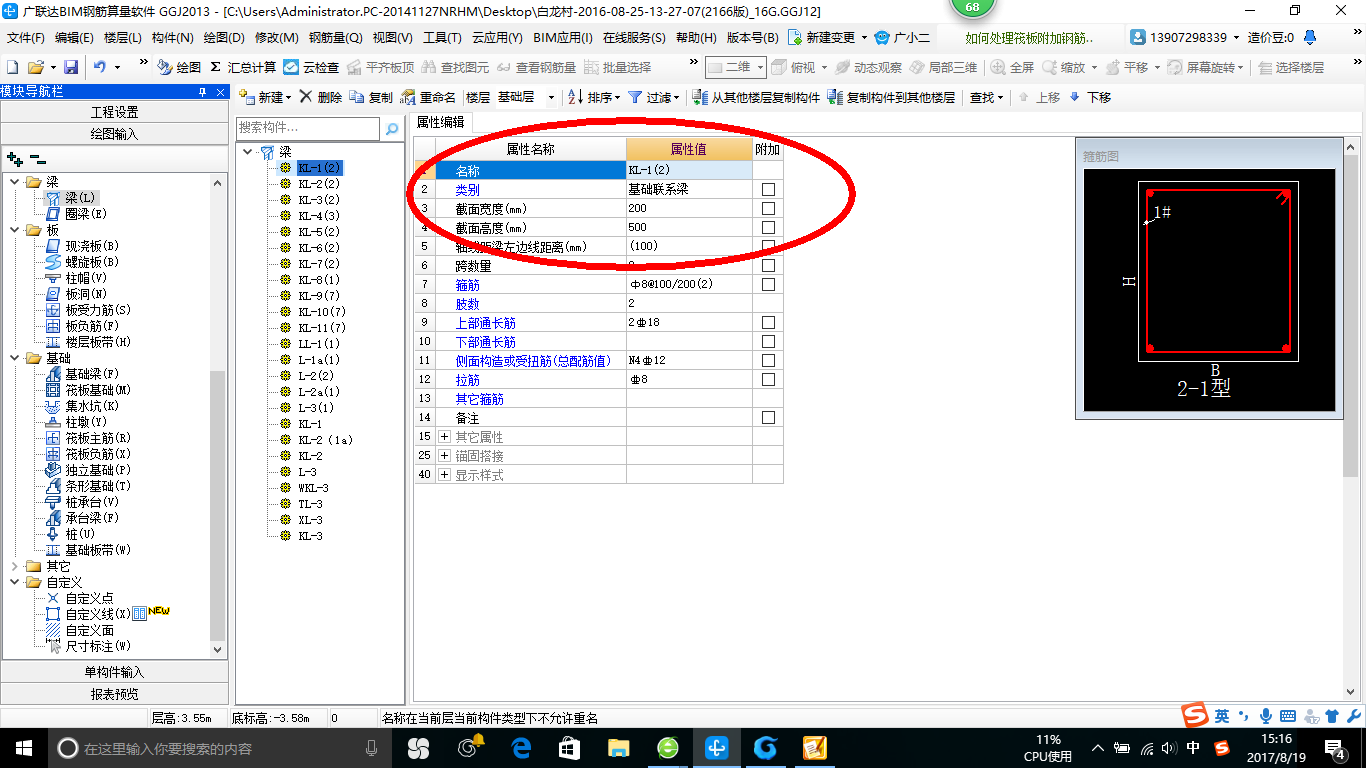Click 下移 move down arrow

pyautogui.click(x=1090, y=97)
